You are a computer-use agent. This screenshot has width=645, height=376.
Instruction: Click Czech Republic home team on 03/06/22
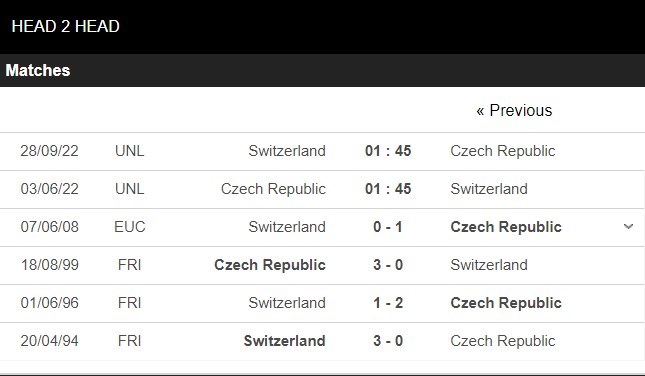point(273,189)
